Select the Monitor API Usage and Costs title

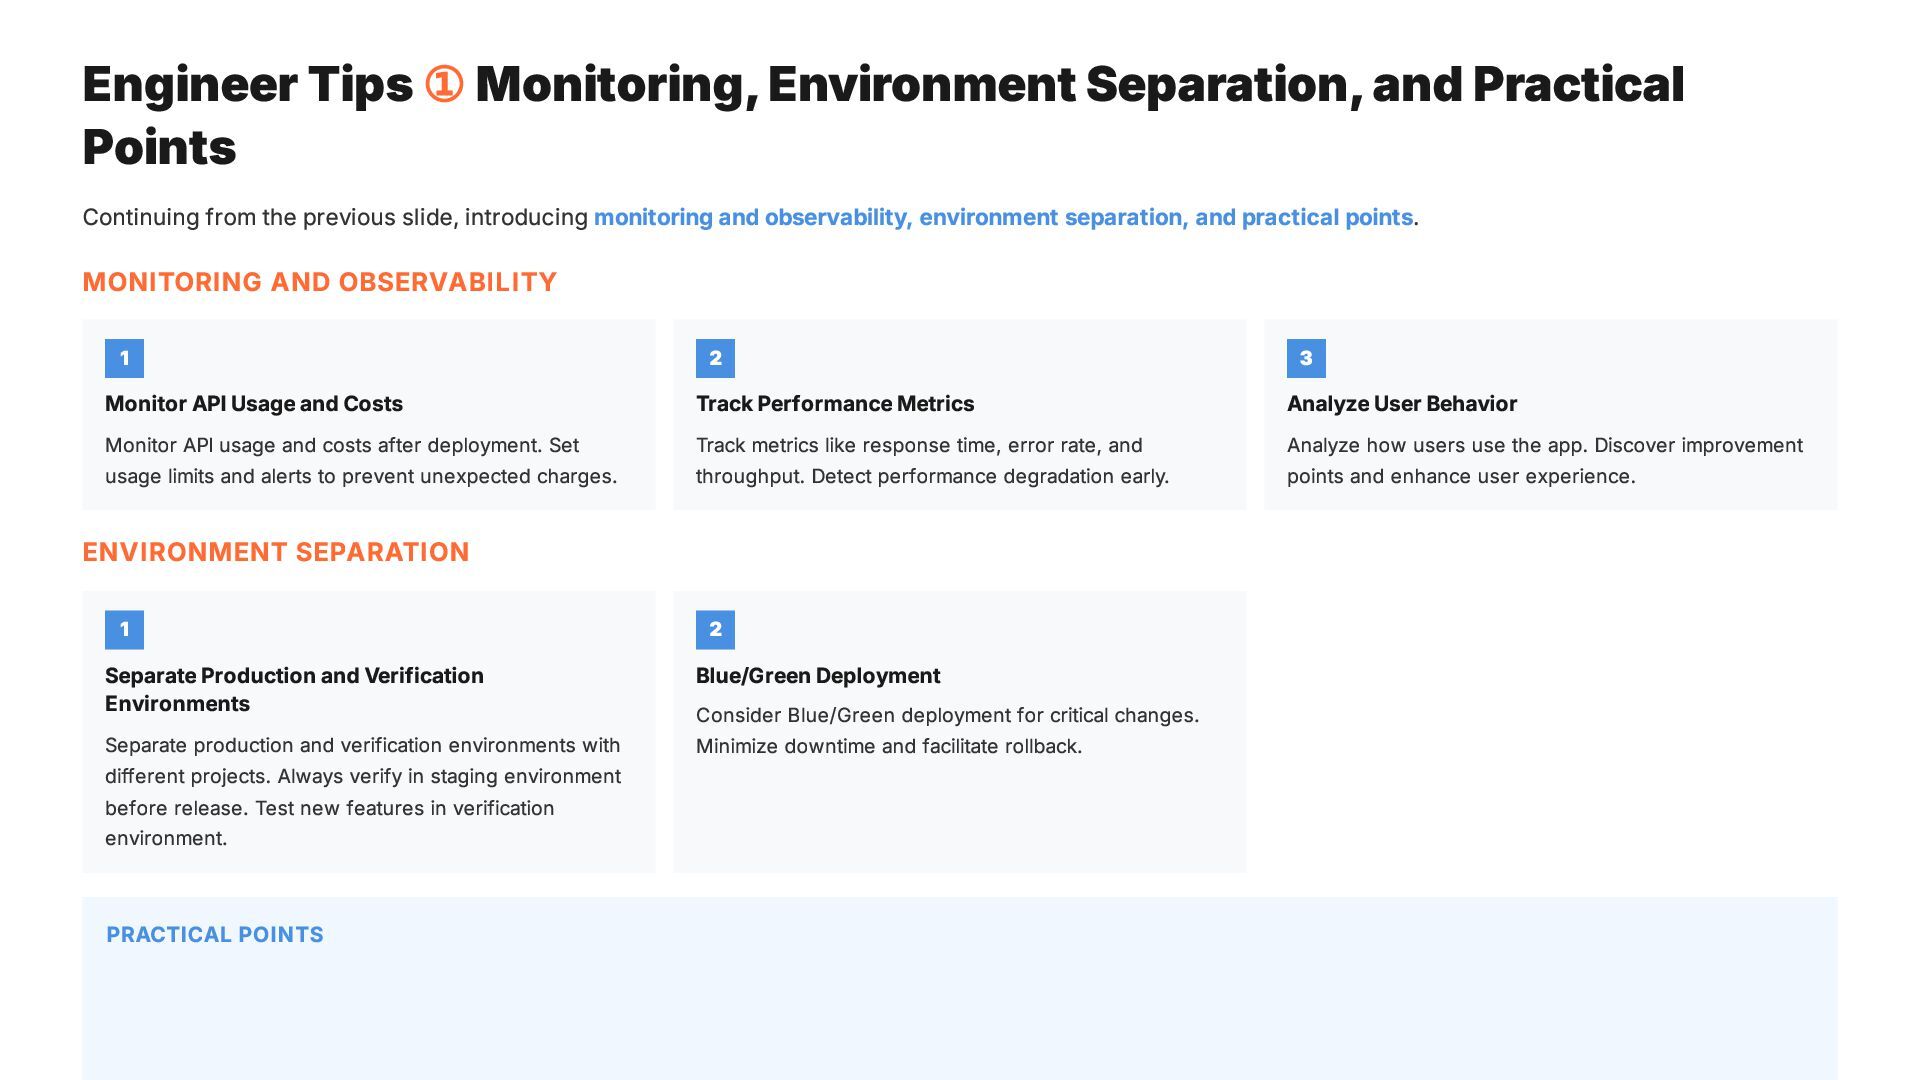pos(254,404)
